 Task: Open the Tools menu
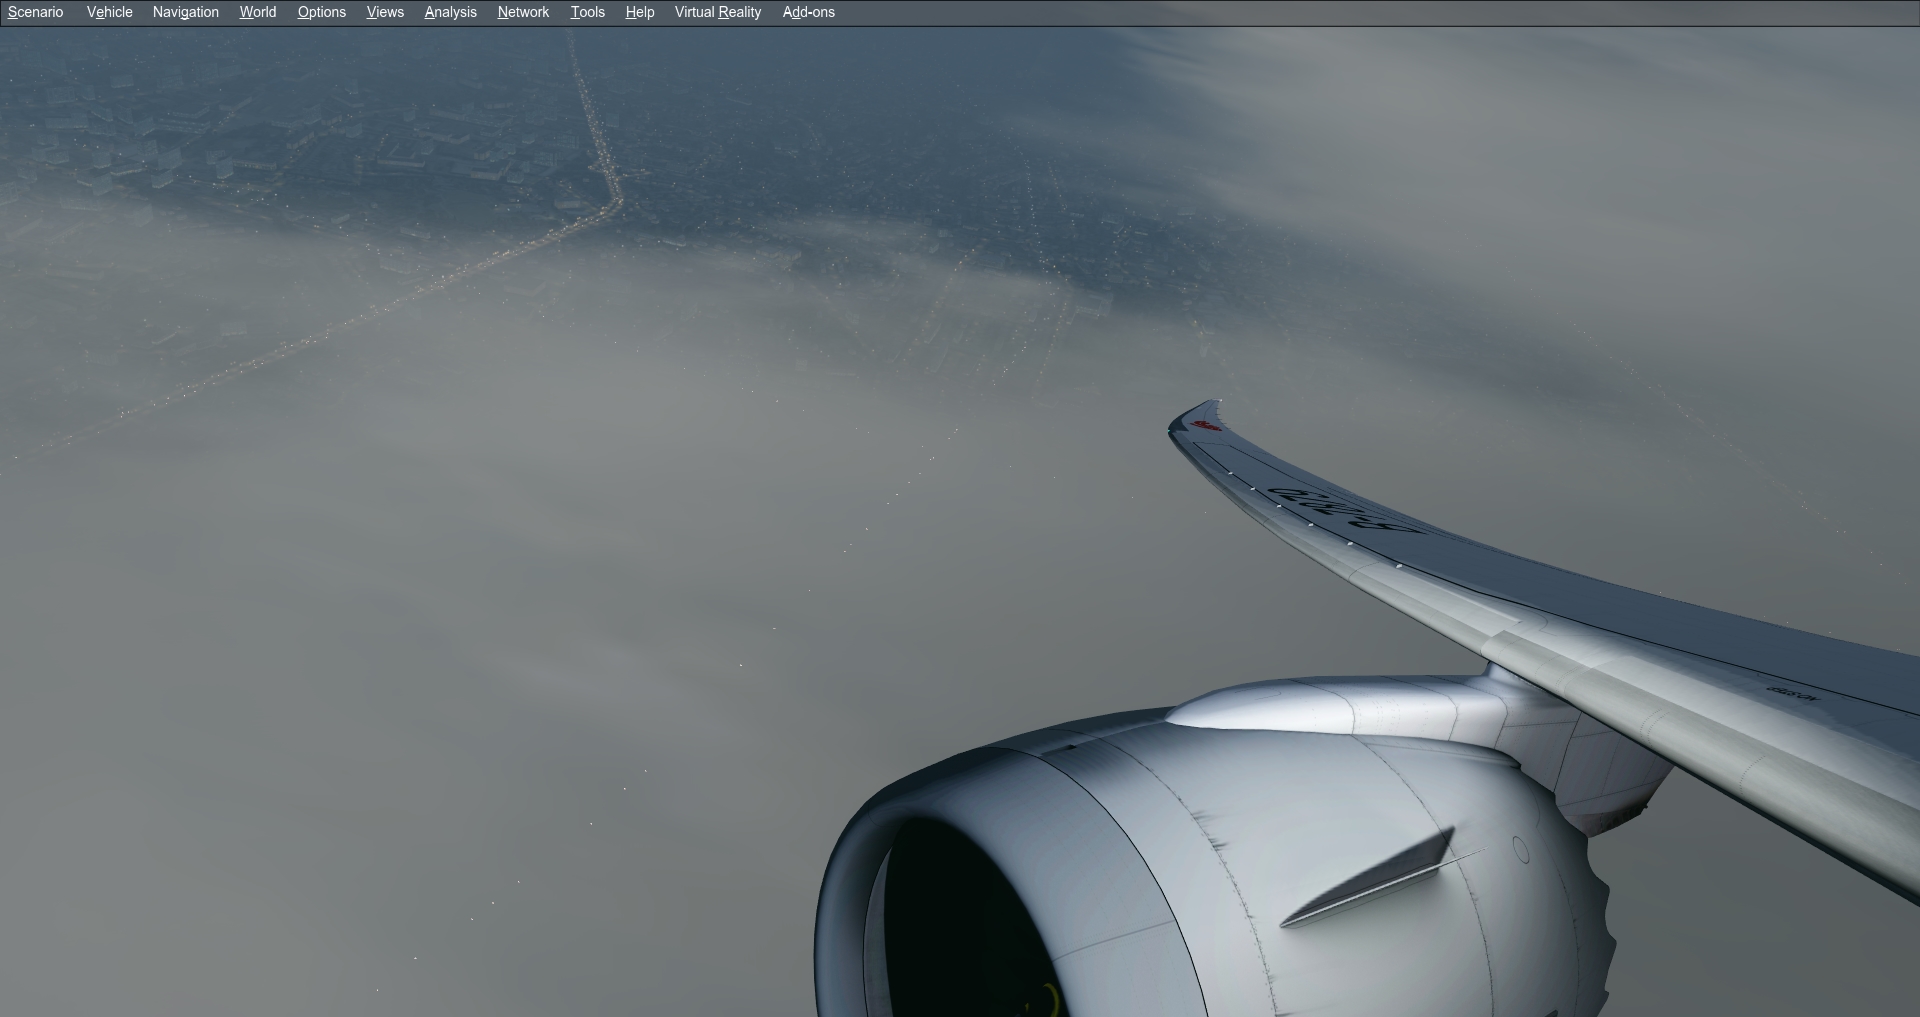[x=587, y=12]
